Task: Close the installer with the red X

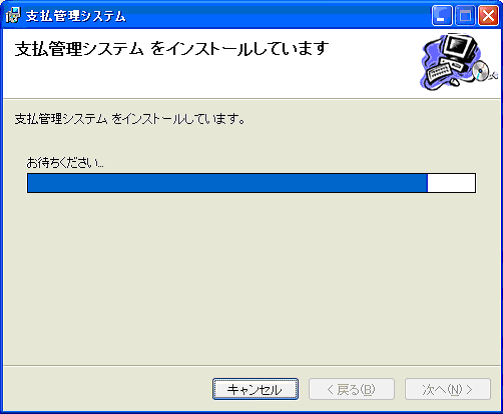Action: click(x=488, y=16)
